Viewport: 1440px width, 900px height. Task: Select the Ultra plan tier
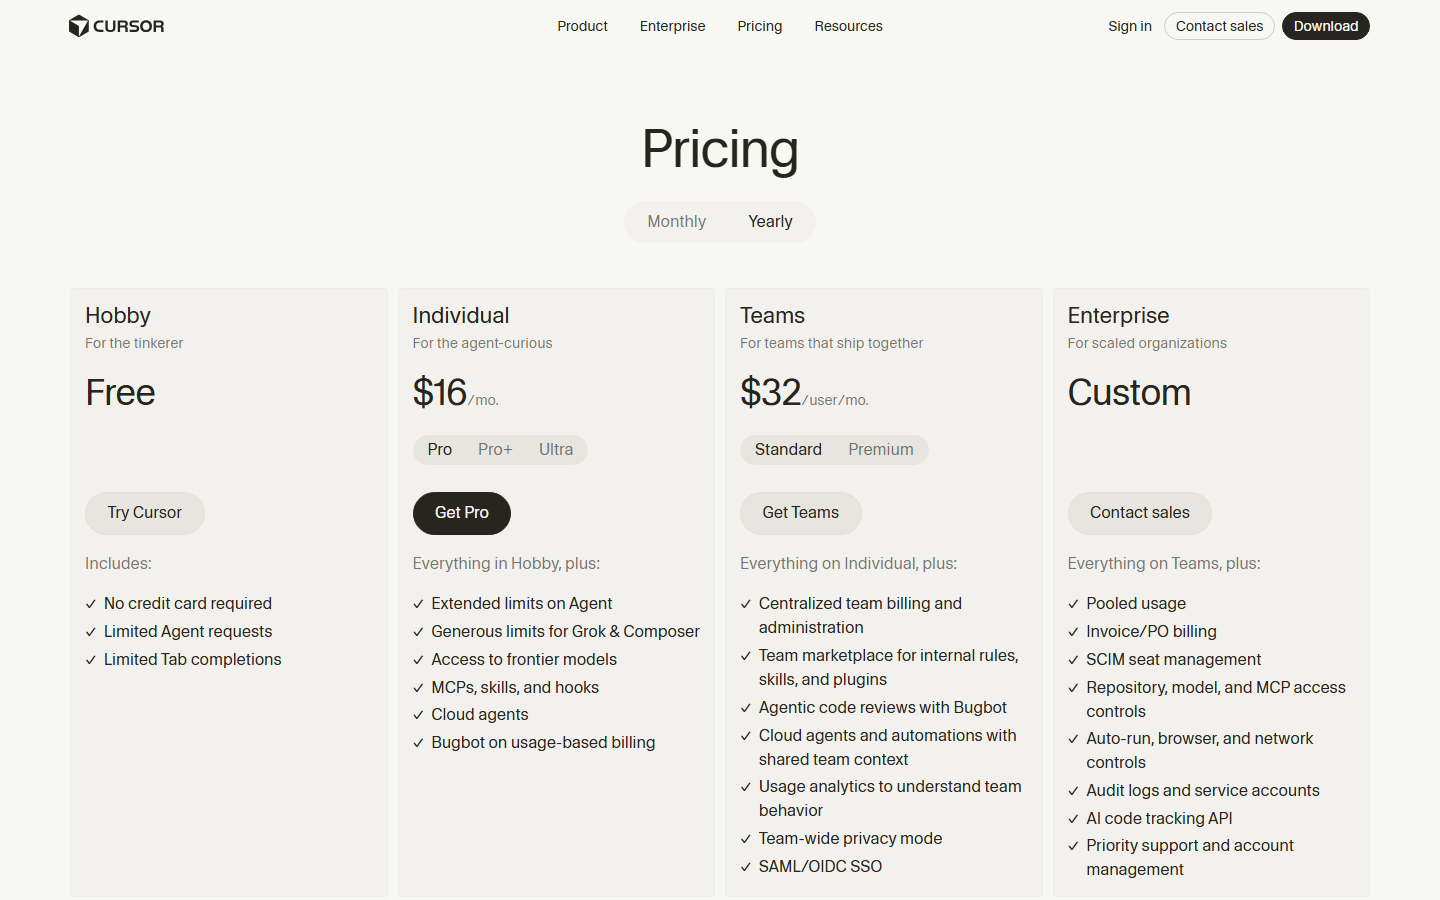point(556,450)
